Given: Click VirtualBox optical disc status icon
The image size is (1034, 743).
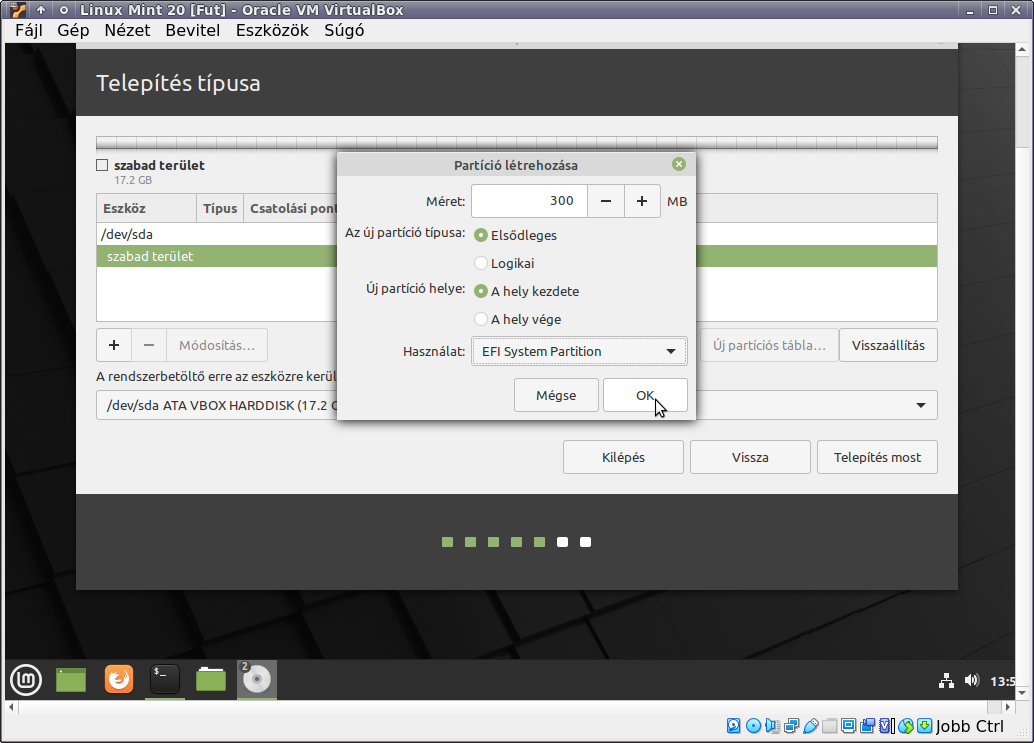Looking at the screenshot, I should [753, 726].
